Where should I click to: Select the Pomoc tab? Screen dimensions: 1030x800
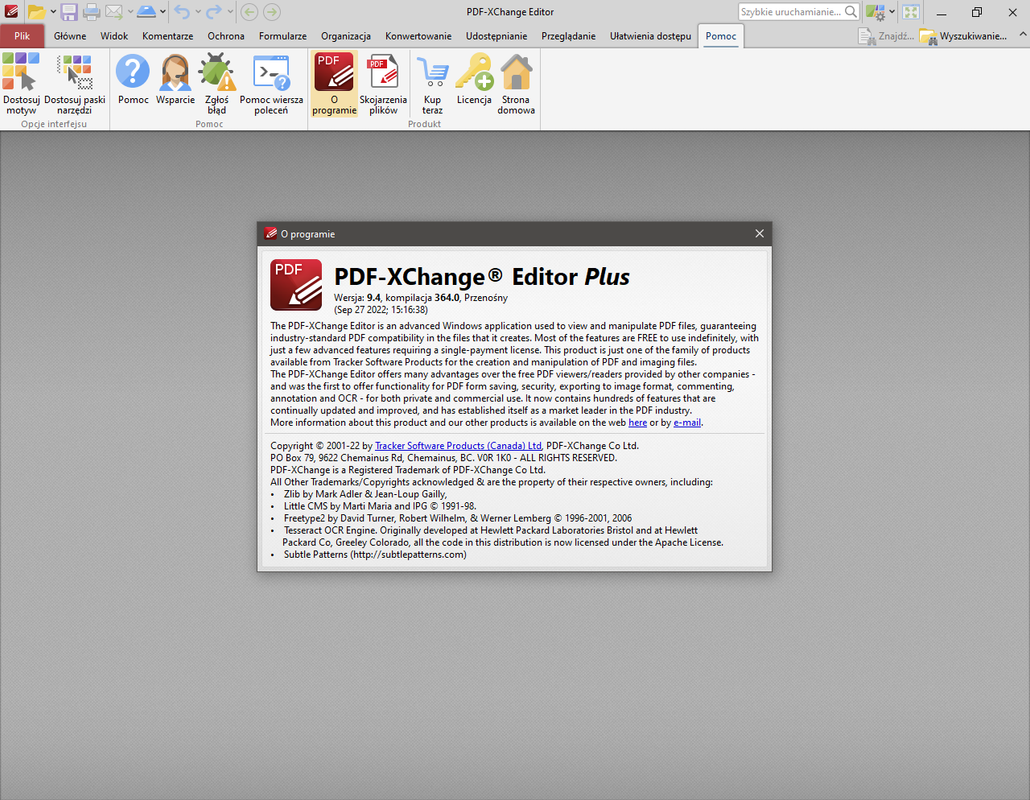click(721, 36)
